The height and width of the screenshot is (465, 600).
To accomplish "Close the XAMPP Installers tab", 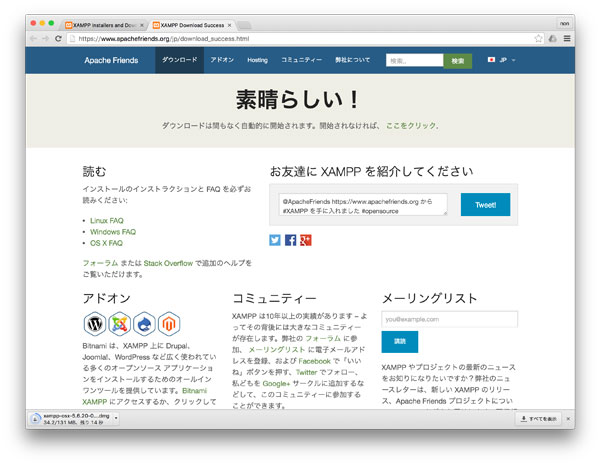I will 142,25.
